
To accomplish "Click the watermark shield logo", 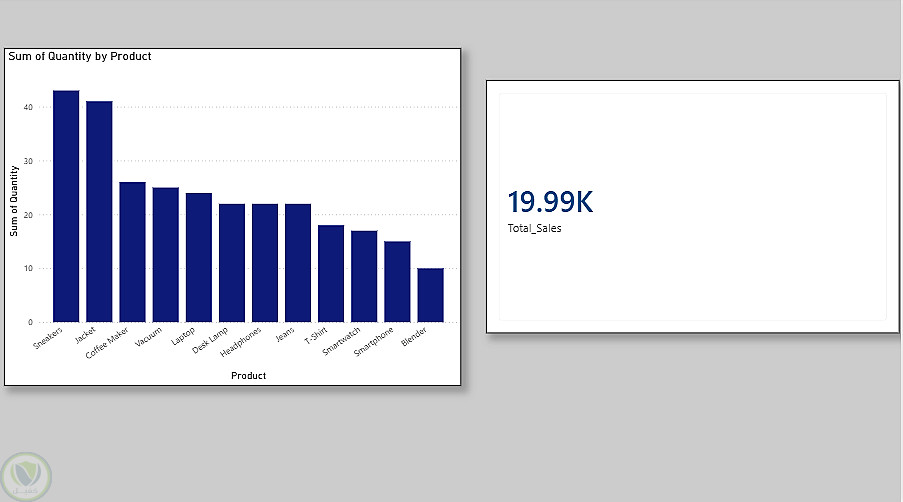I will click(x=26, y=477).
